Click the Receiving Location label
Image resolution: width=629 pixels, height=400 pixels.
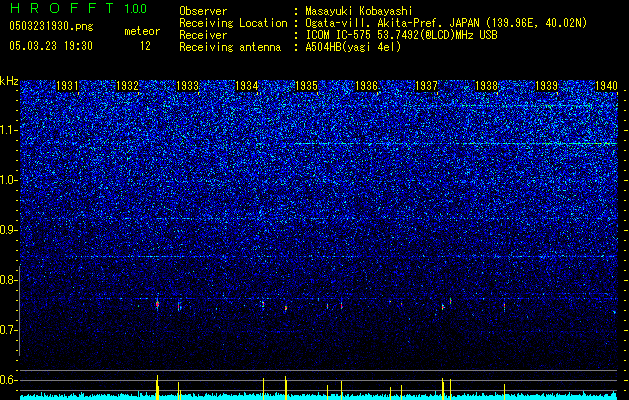tap(233, 23)
